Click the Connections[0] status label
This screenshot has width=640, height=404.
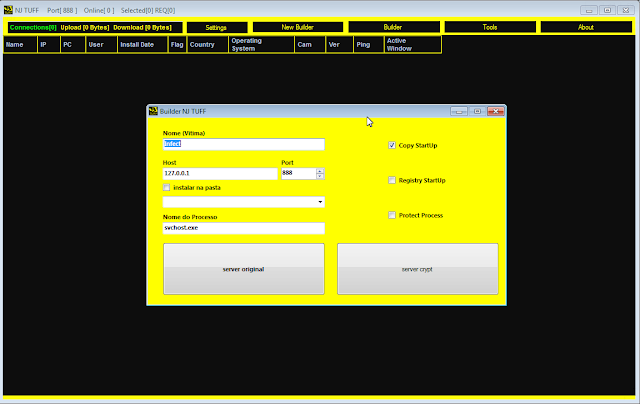click(33, 27)
